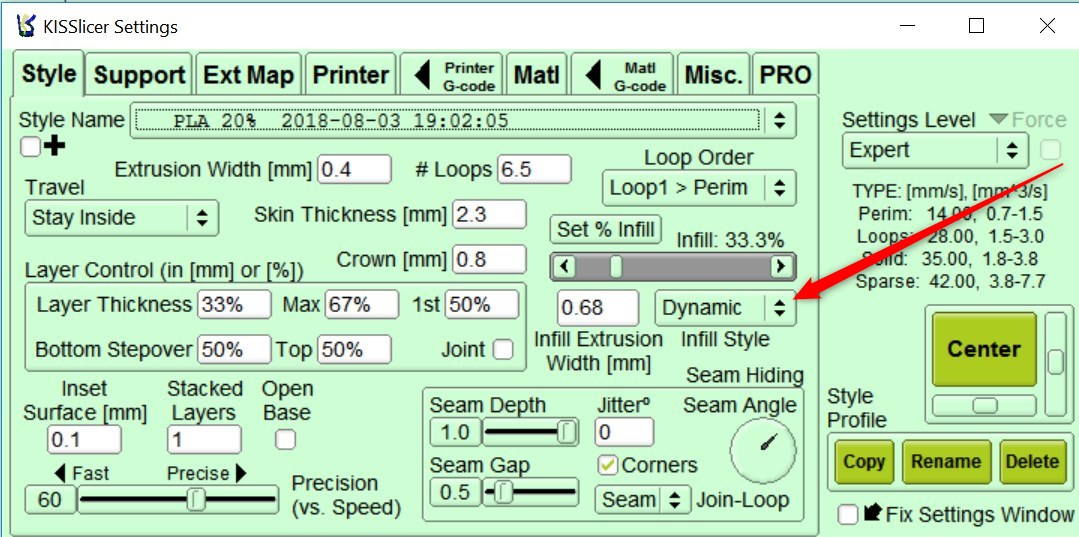Click the vertical slider beside Center button
1079x537 pixels.
(x=1055, y=364)
